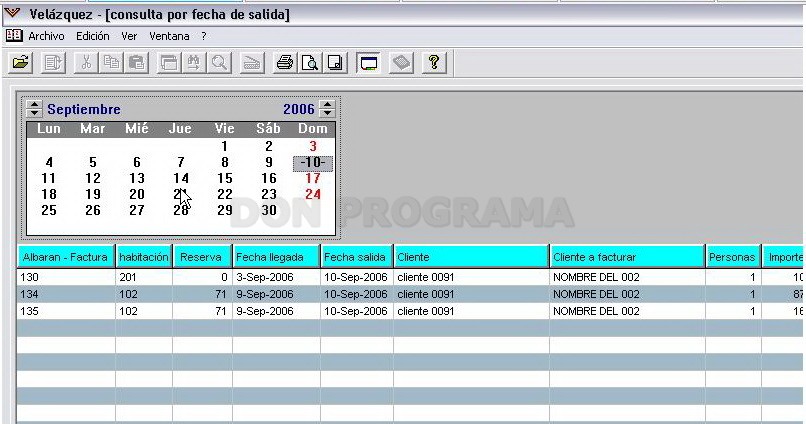Click the open folder toolbar icon
This screenshot has width=806, height=424.
(21, 63)
